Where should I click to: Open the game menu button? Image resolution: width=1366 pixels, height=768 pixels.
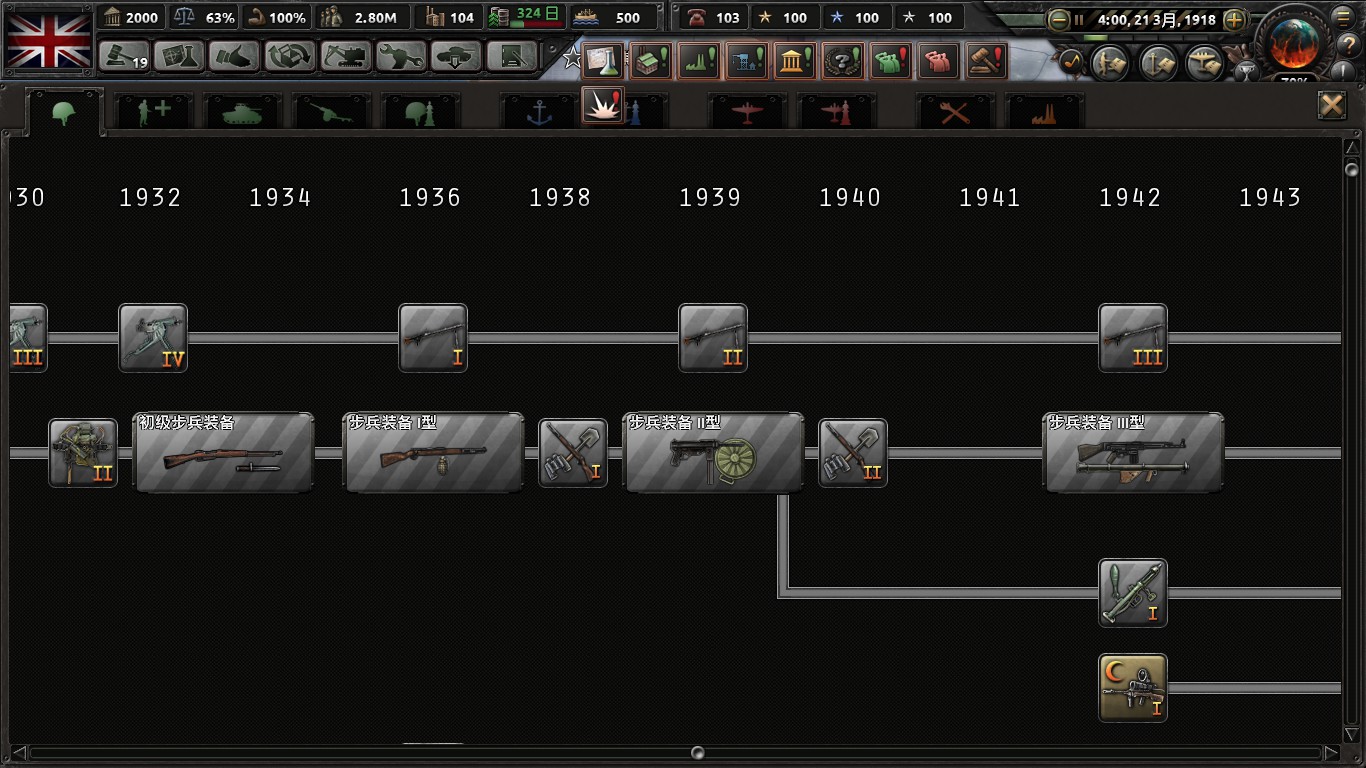coord(1346,17)
